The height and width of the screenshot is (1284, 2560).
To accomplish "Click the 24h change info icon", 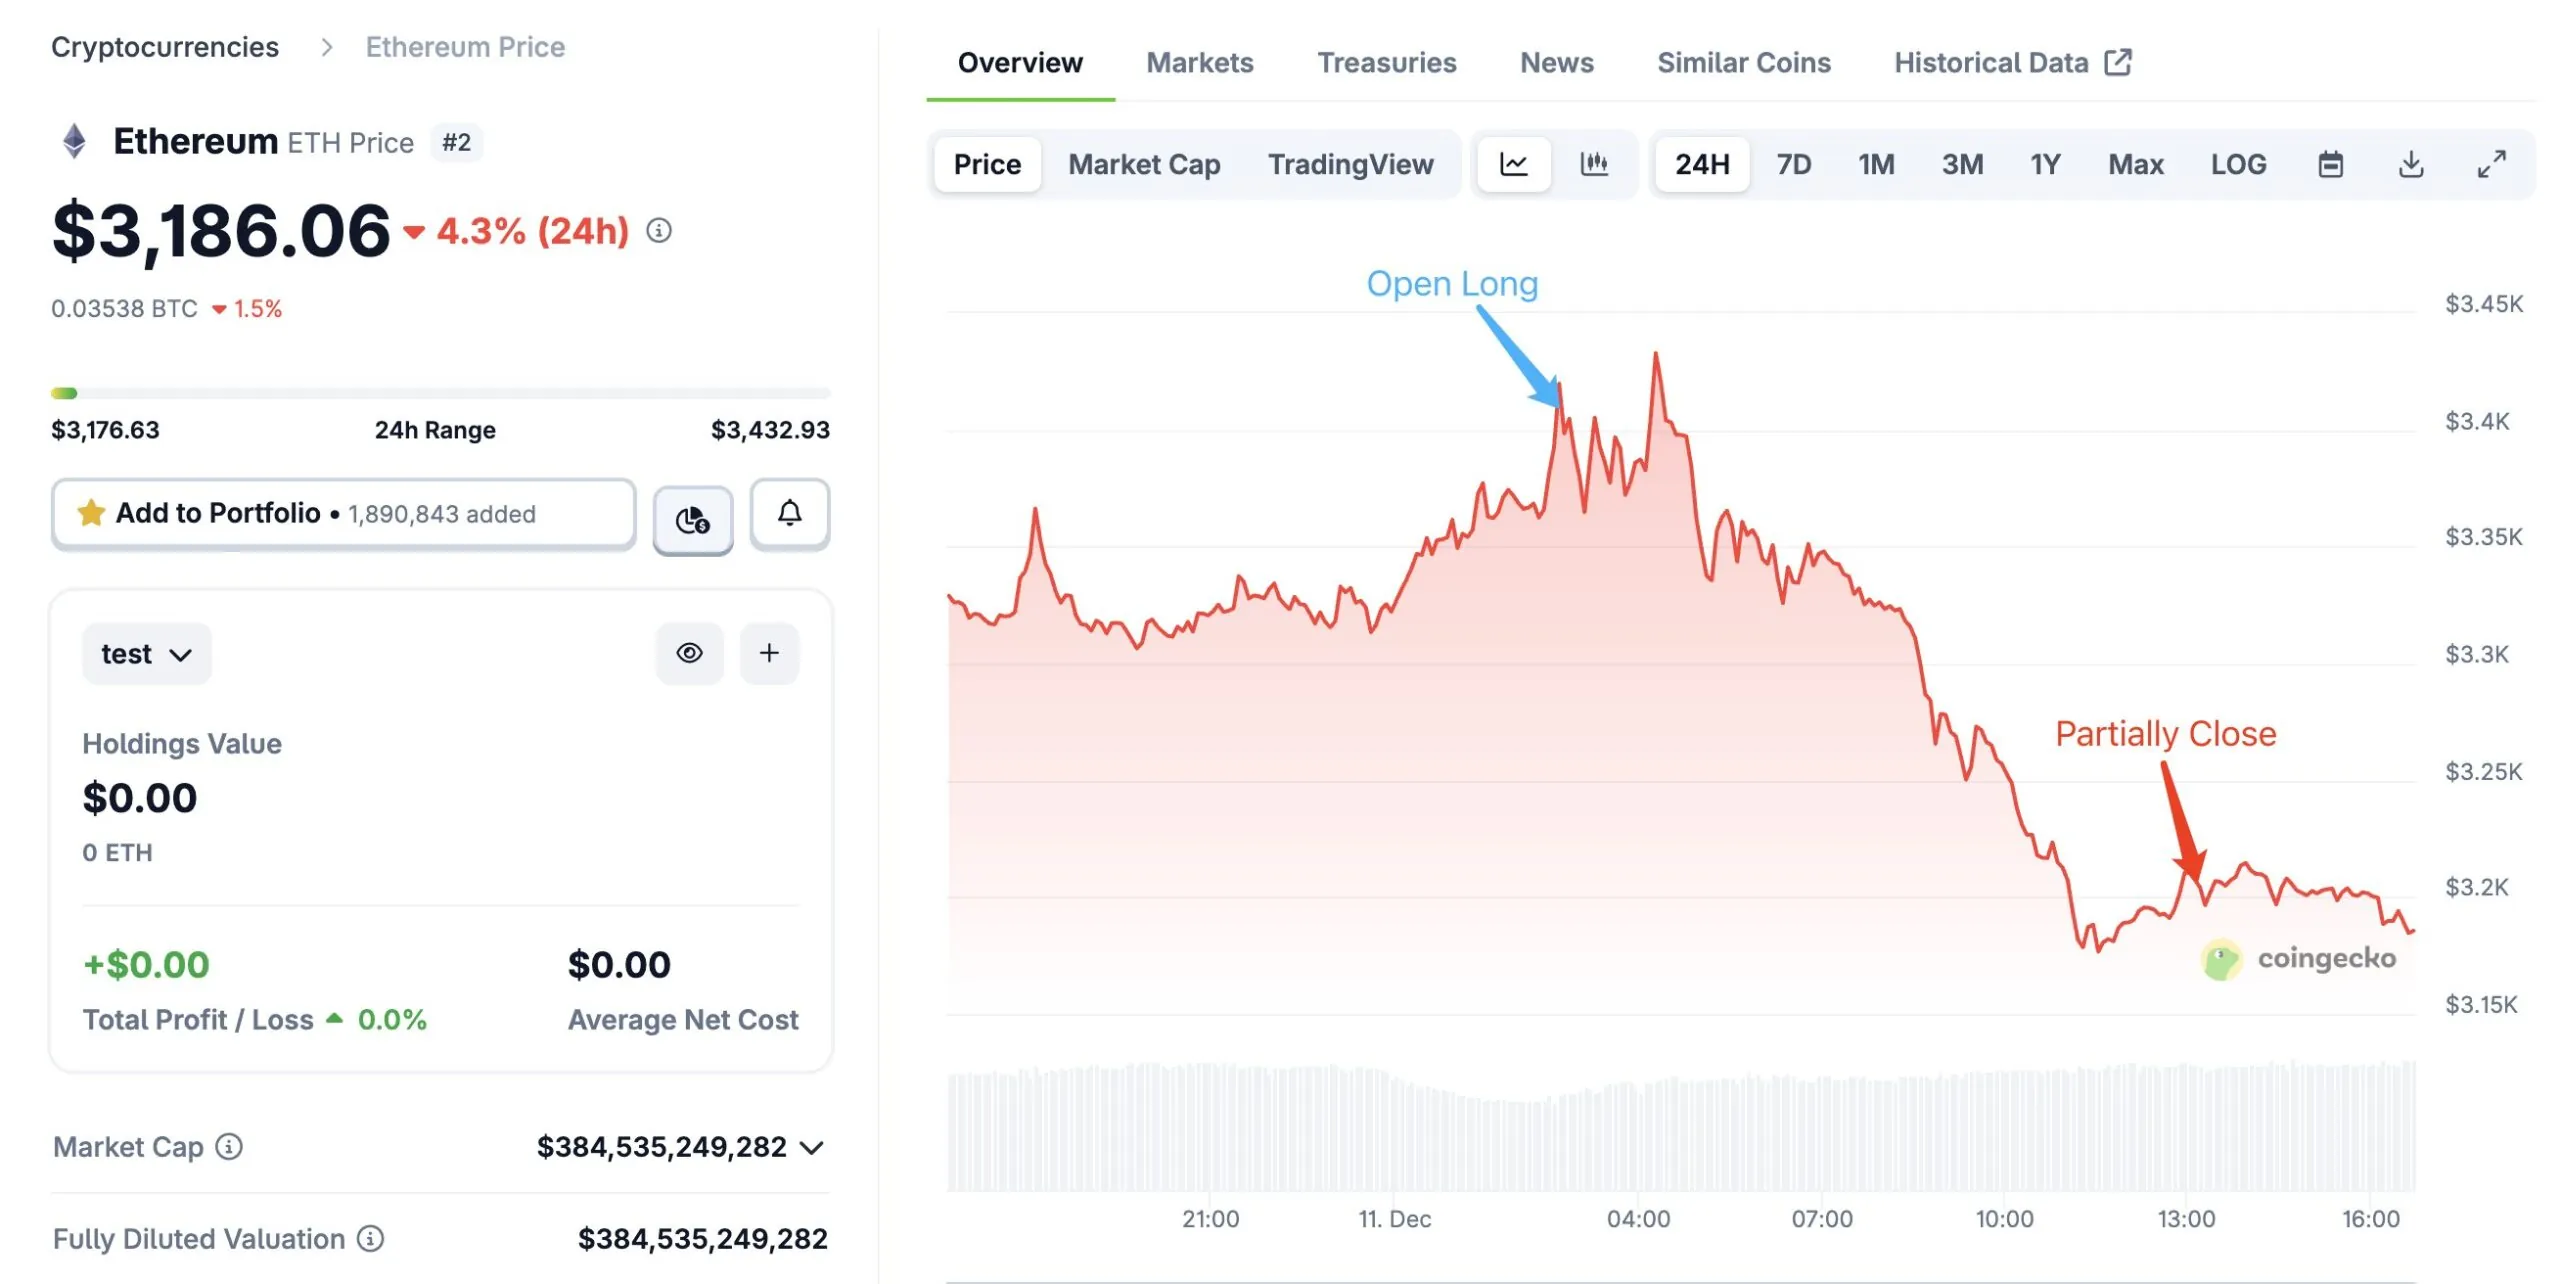I will (x=658, y=231).
